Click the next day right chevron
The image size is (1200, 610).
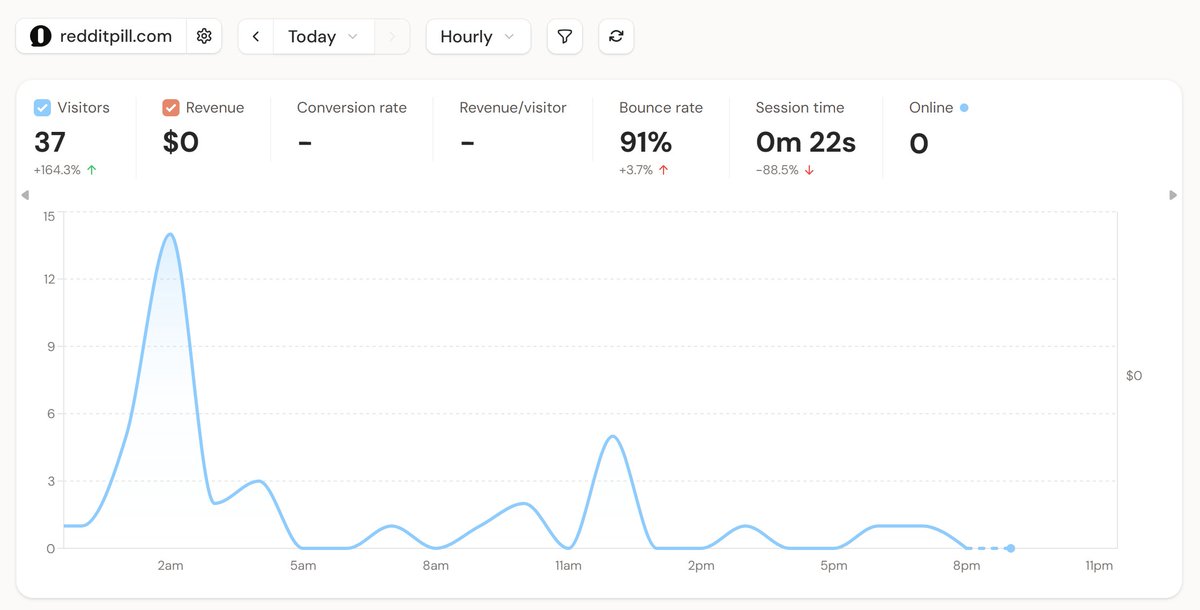click(x=392, y=36)
